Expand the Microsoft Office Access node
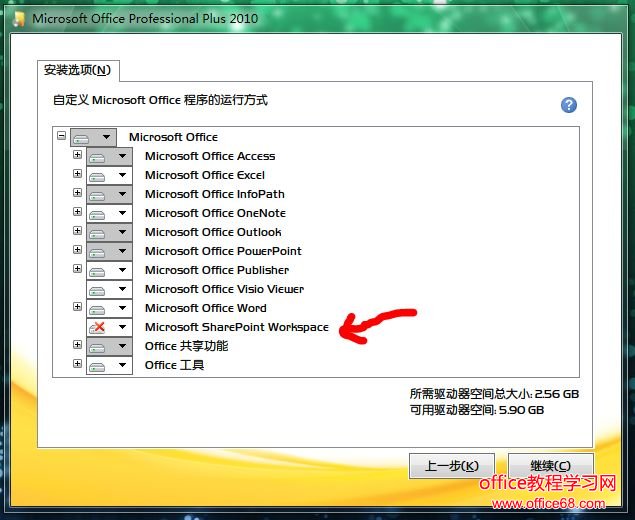Image resolution: width=635 pixels, height=520 pixels. [77, 154]
